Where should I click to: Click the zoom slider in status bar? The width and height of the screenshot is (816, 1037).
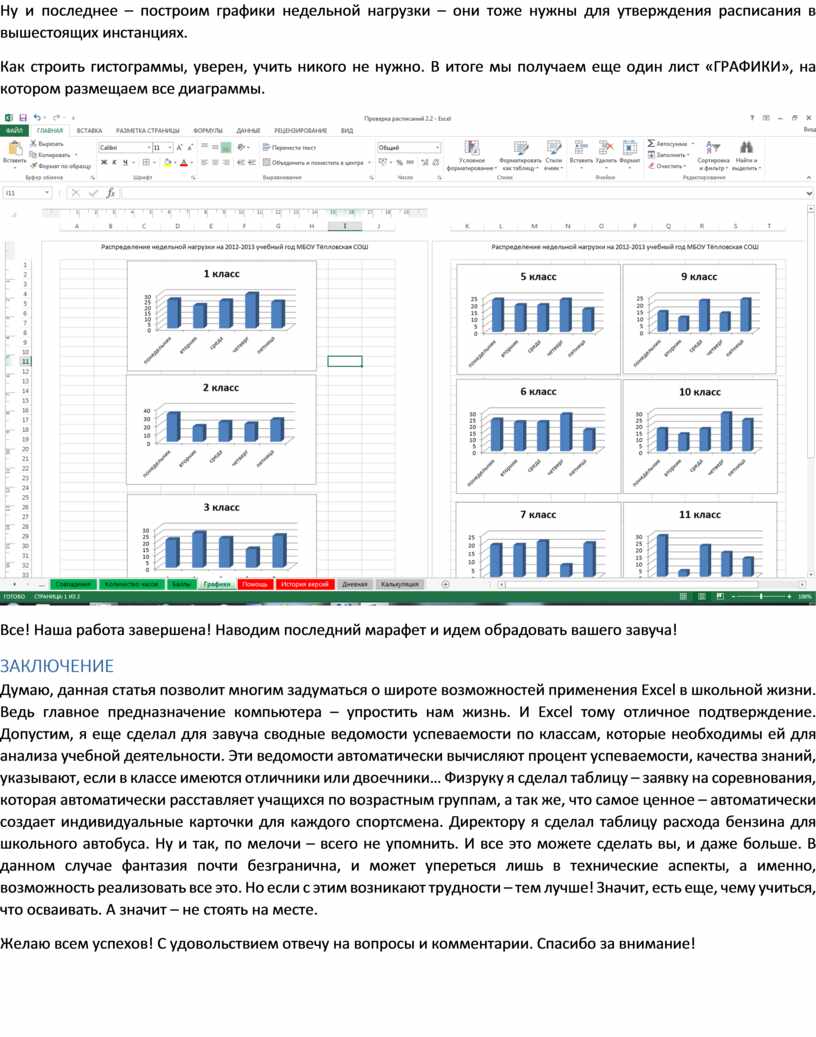pos(760,596)
